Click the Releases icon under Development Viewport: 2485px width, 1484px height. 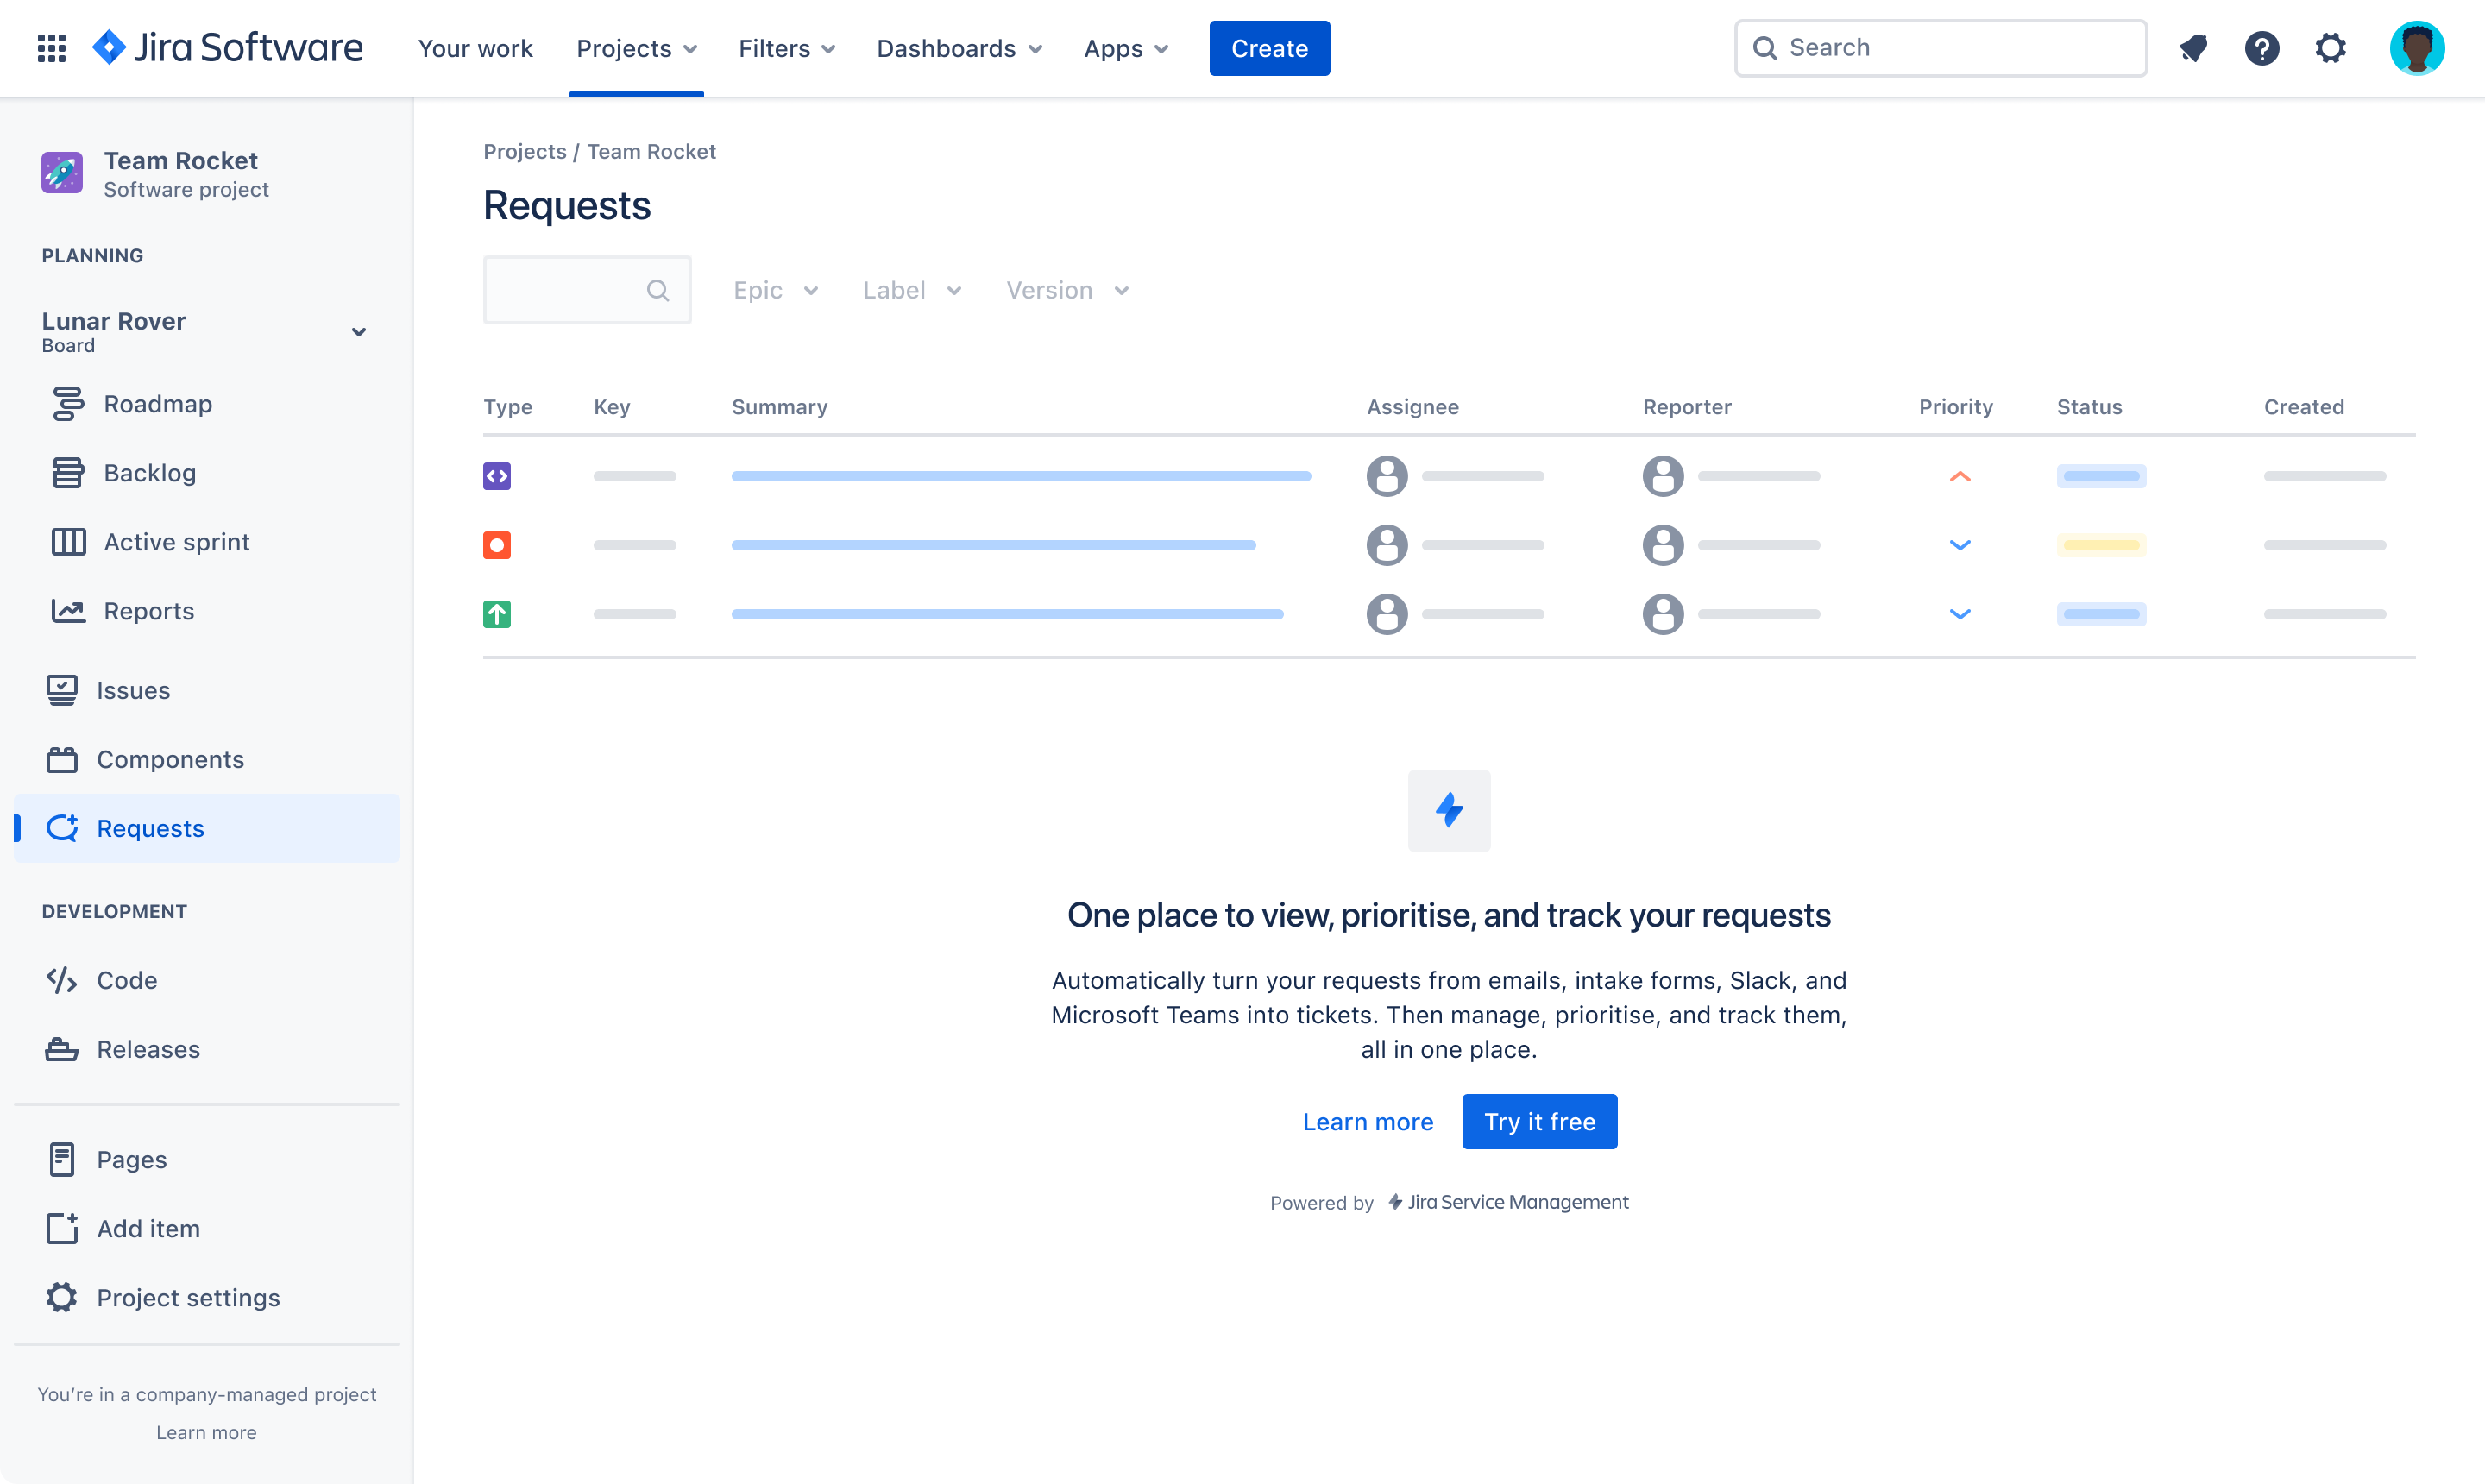click(x=64, y=1047)
